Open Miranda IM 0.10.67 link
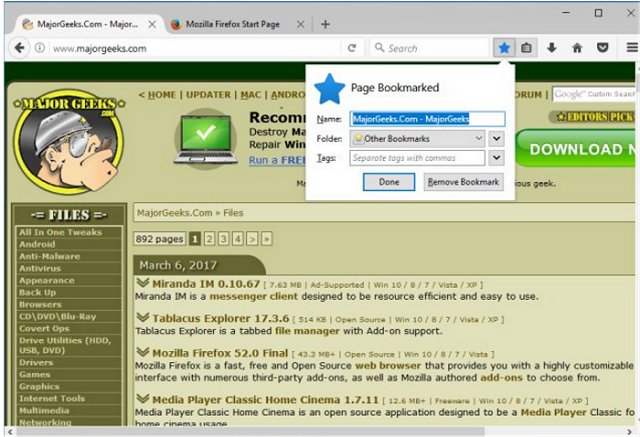 pyautogui.click(x=206, y=284)
